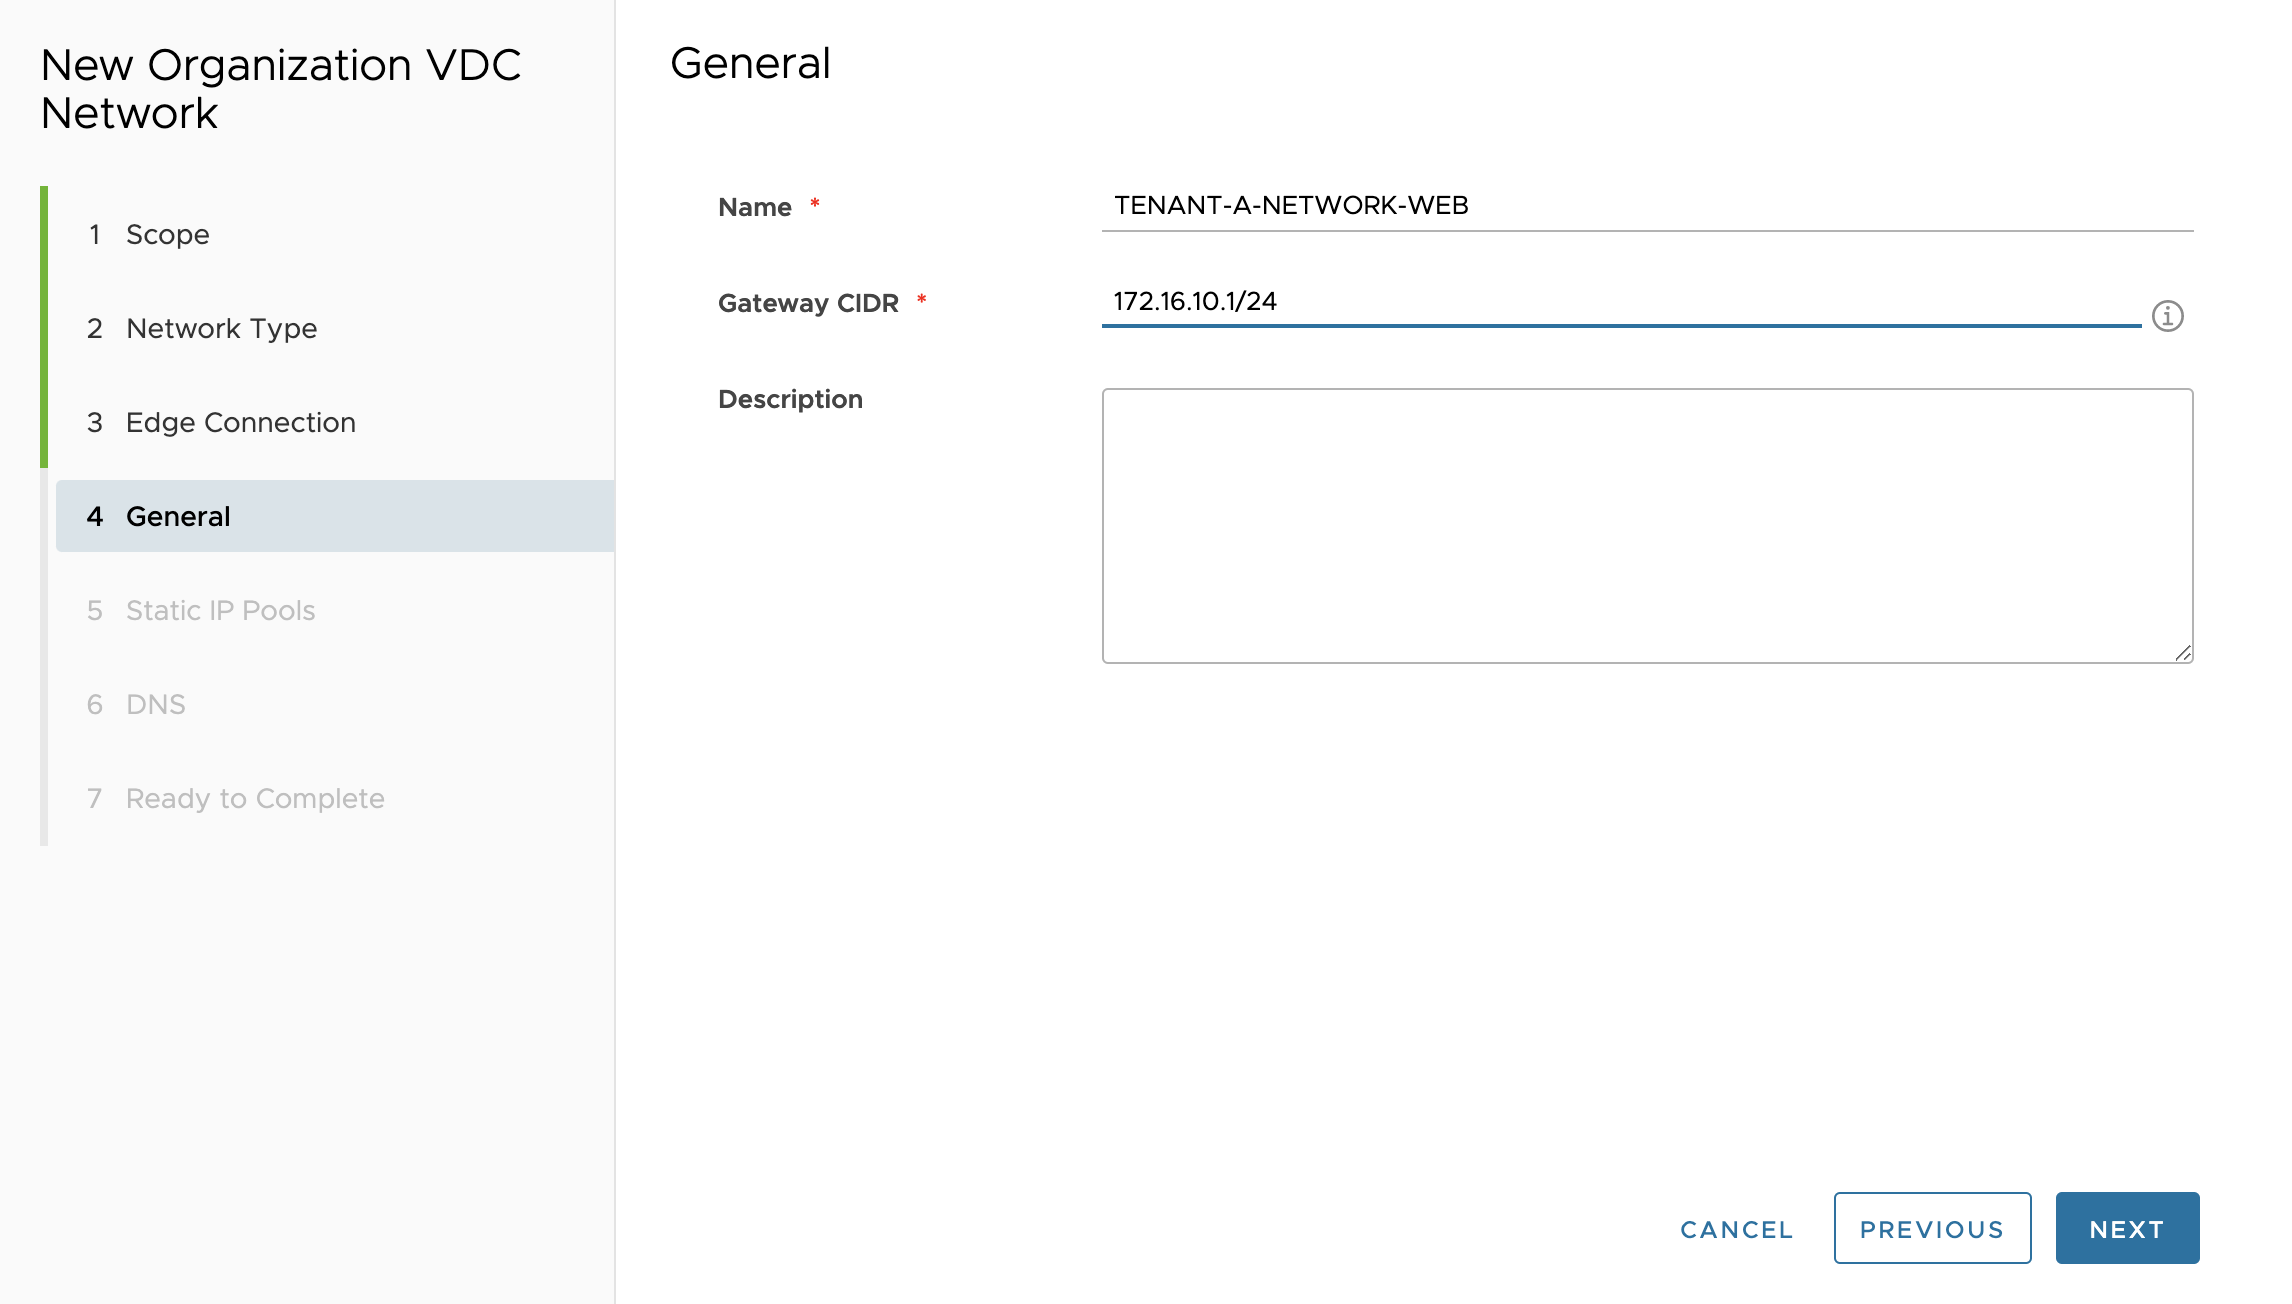Open the Network Type step
The height and width of the screenshot is (1304, 2292).
(x=221, y=328)
